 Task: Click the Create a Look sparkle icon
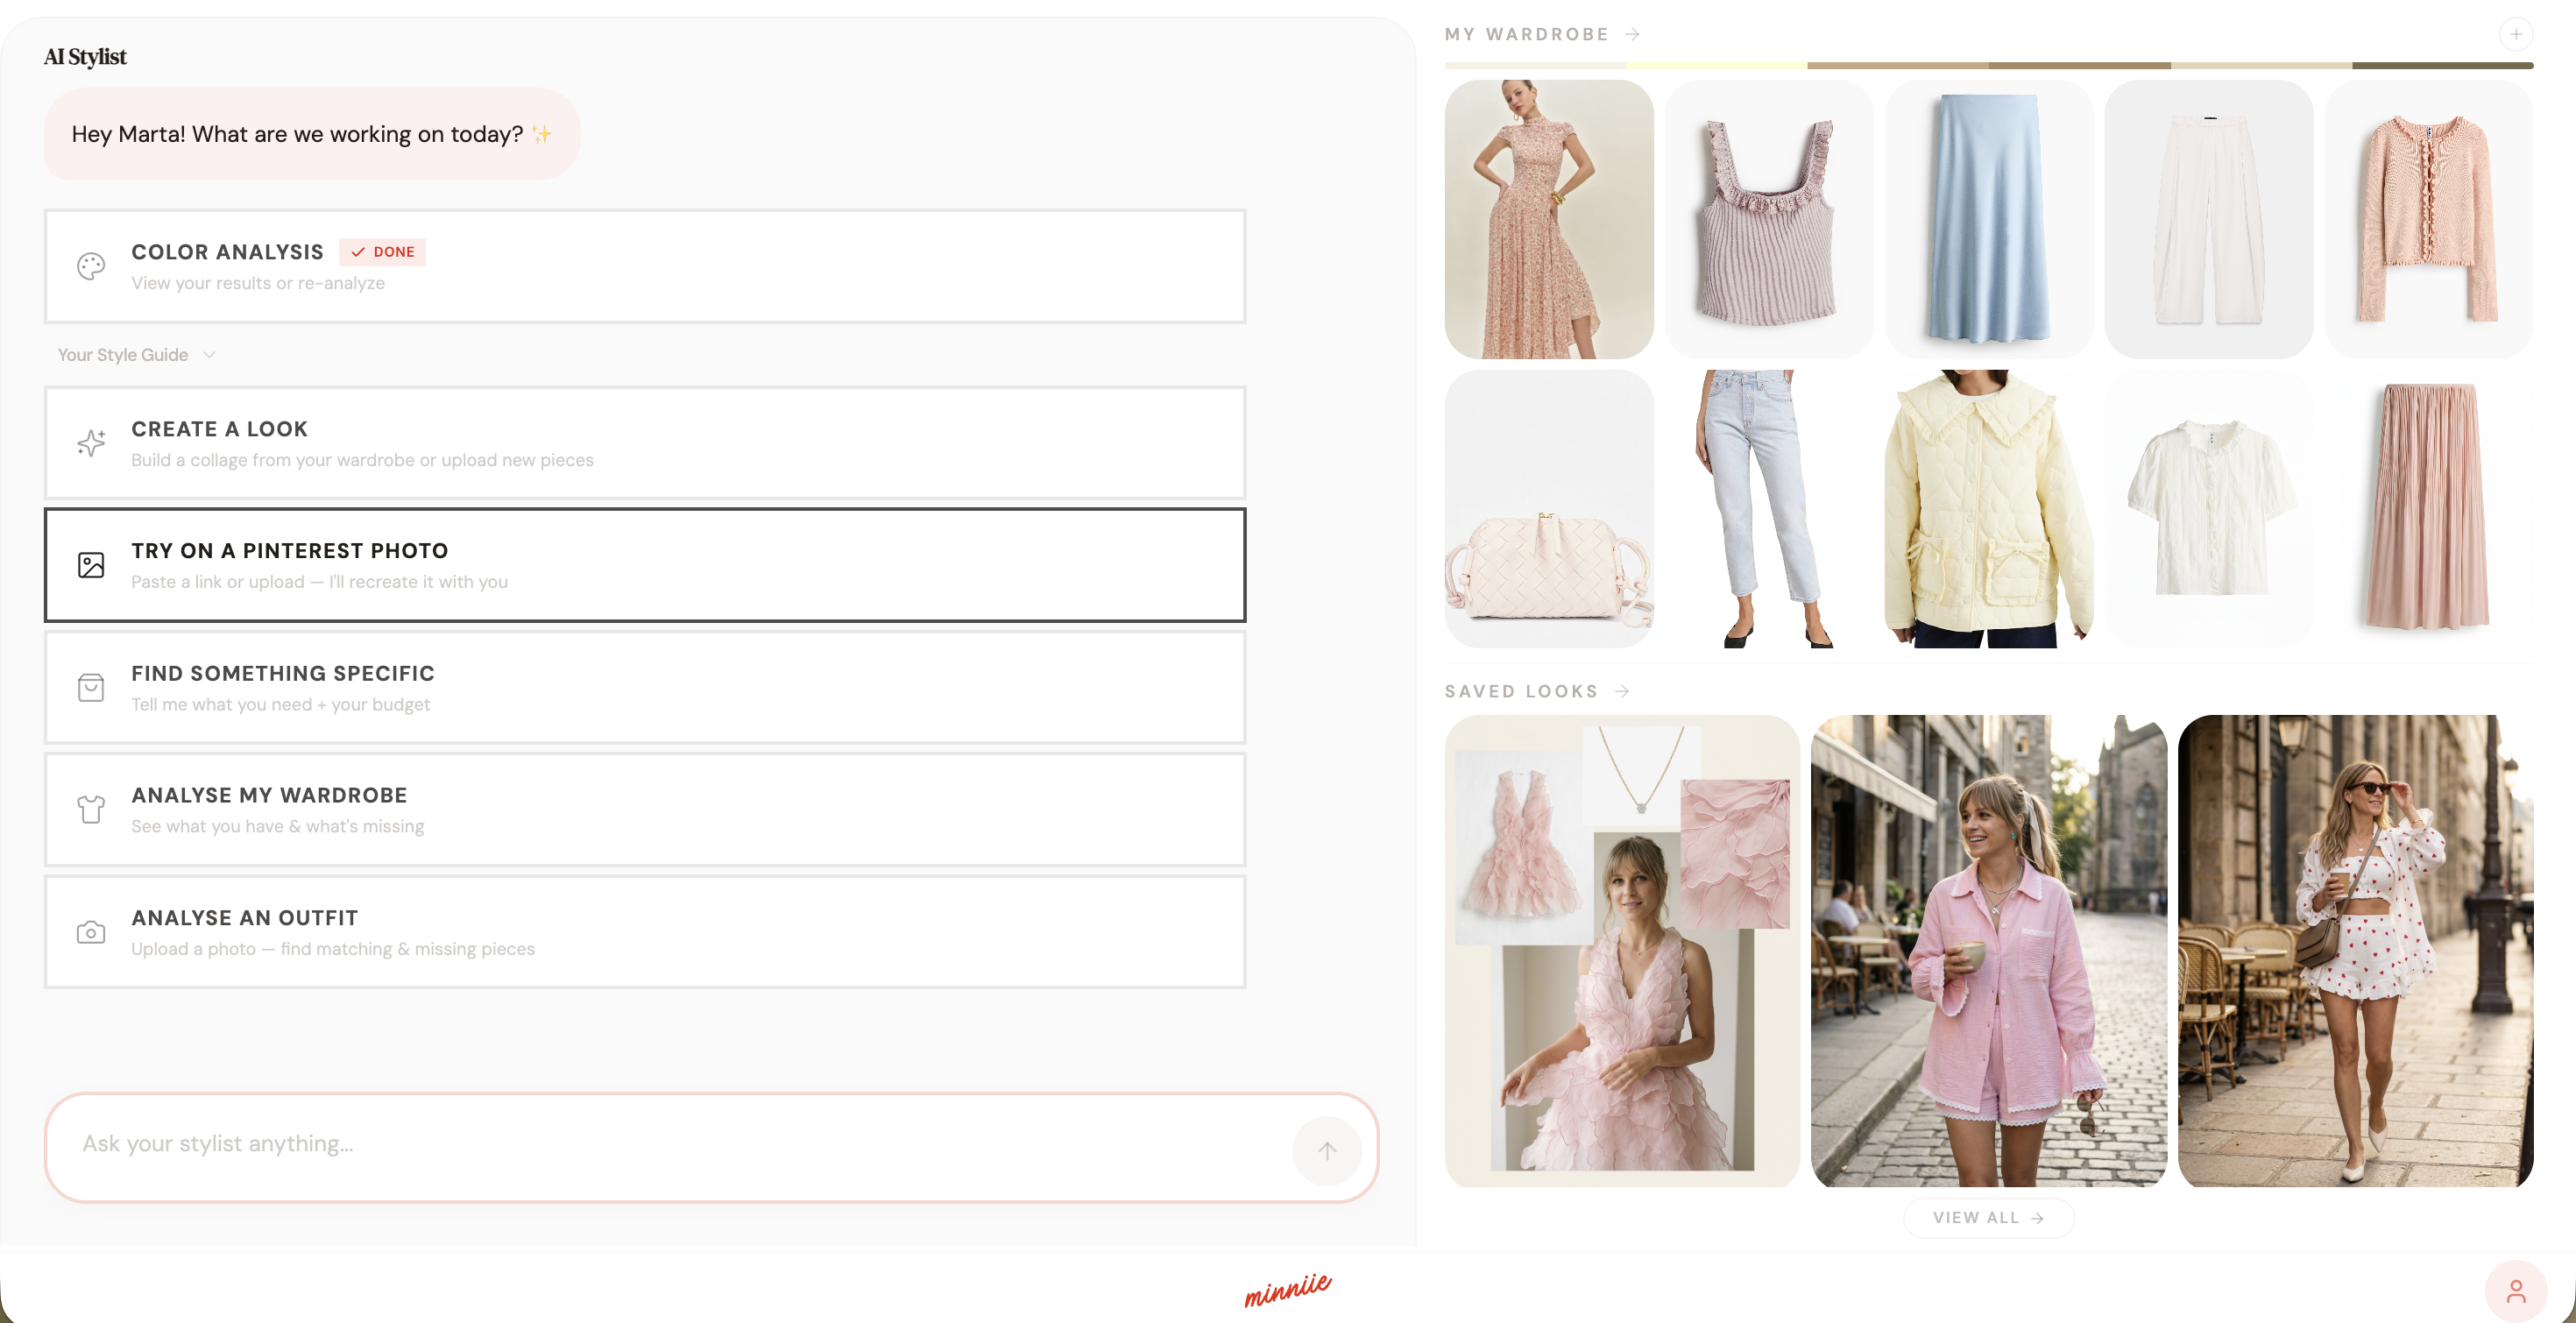point(91,443)
